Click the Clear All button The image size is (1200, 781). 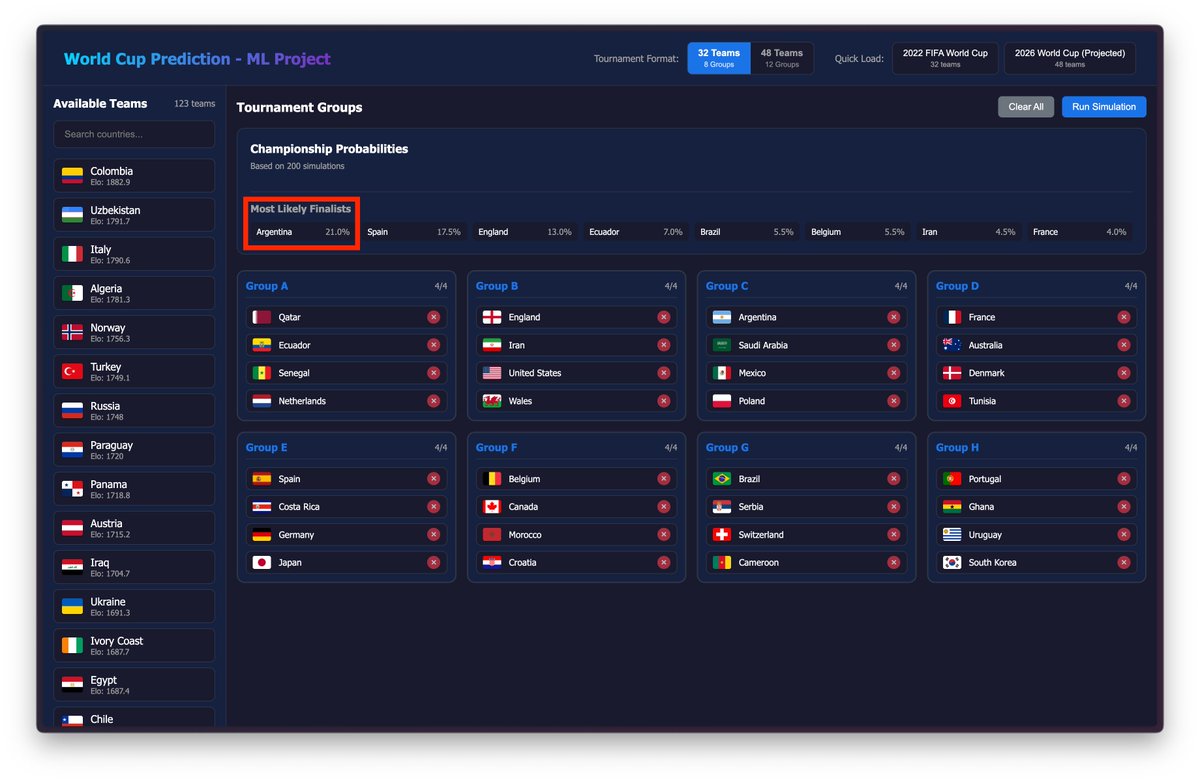(1026, 107)
